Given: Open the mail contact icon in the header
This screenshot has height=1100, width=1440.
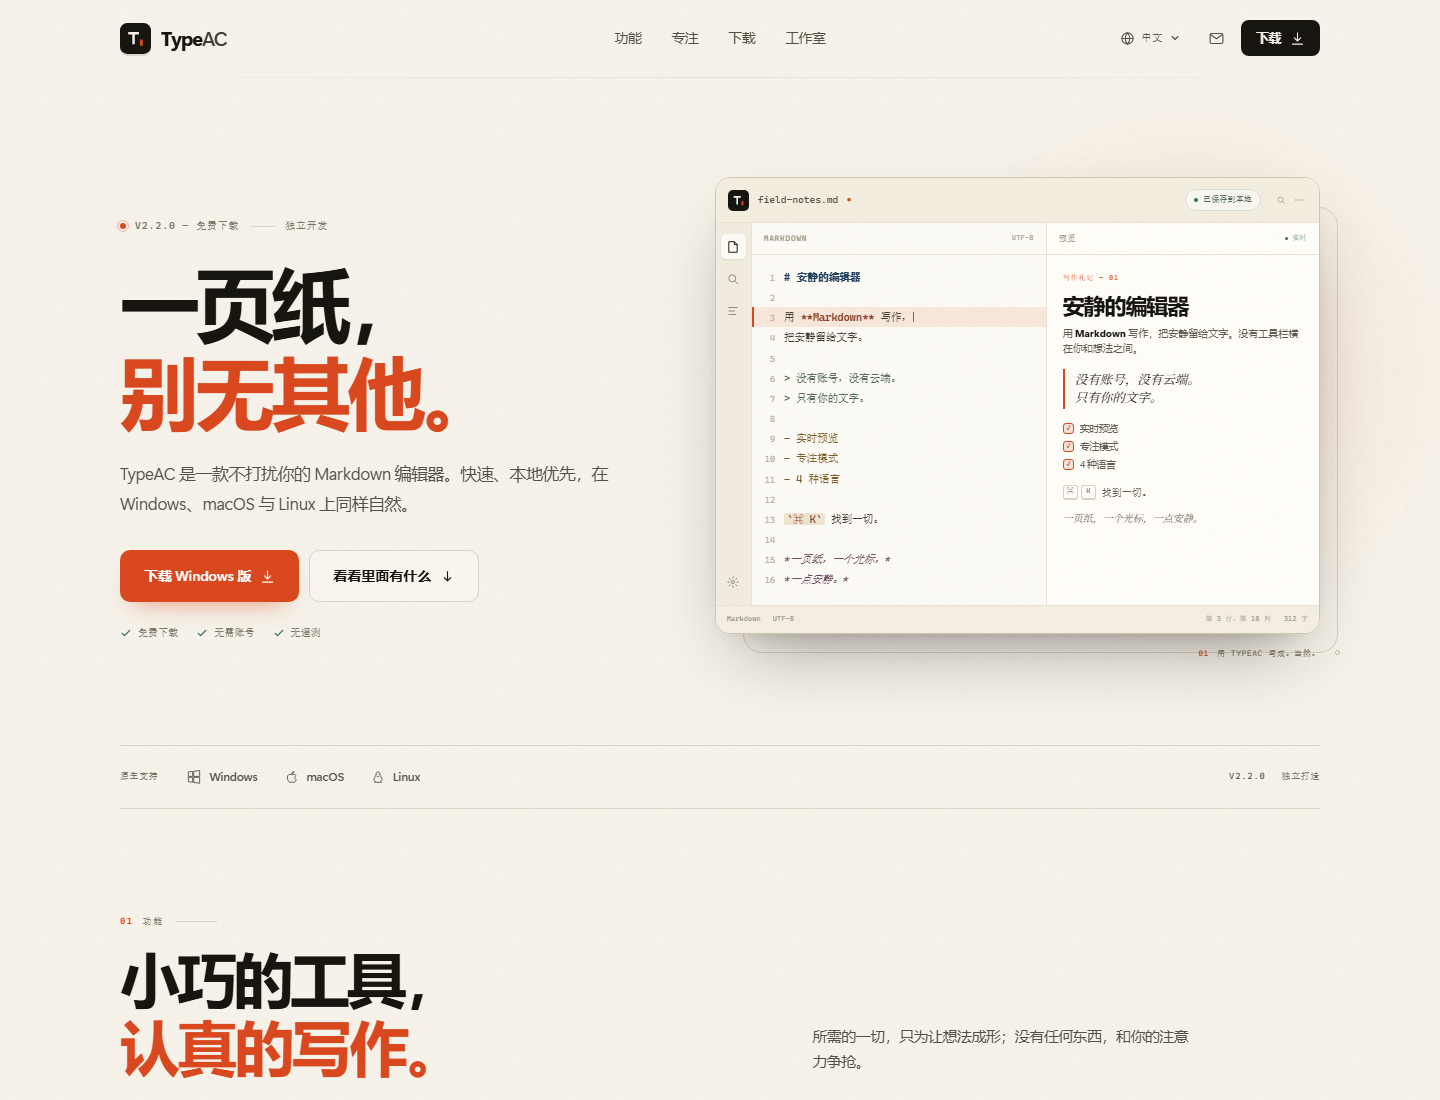Looking at the screenshot, I should coord(1216,38).
